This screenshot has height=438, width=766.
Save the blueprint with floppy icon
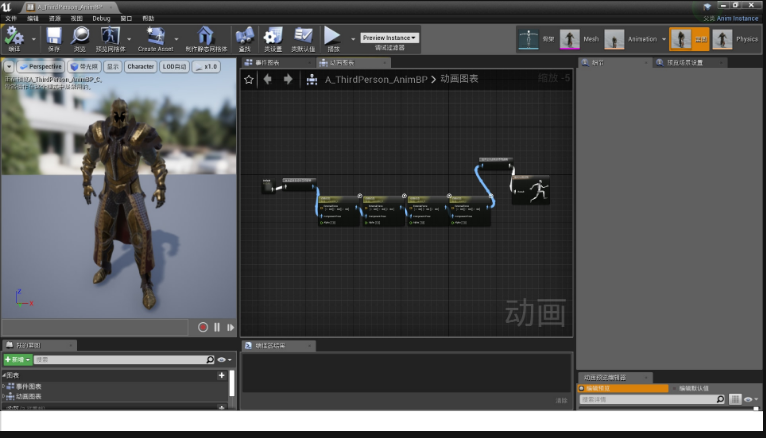click(53, 39)
